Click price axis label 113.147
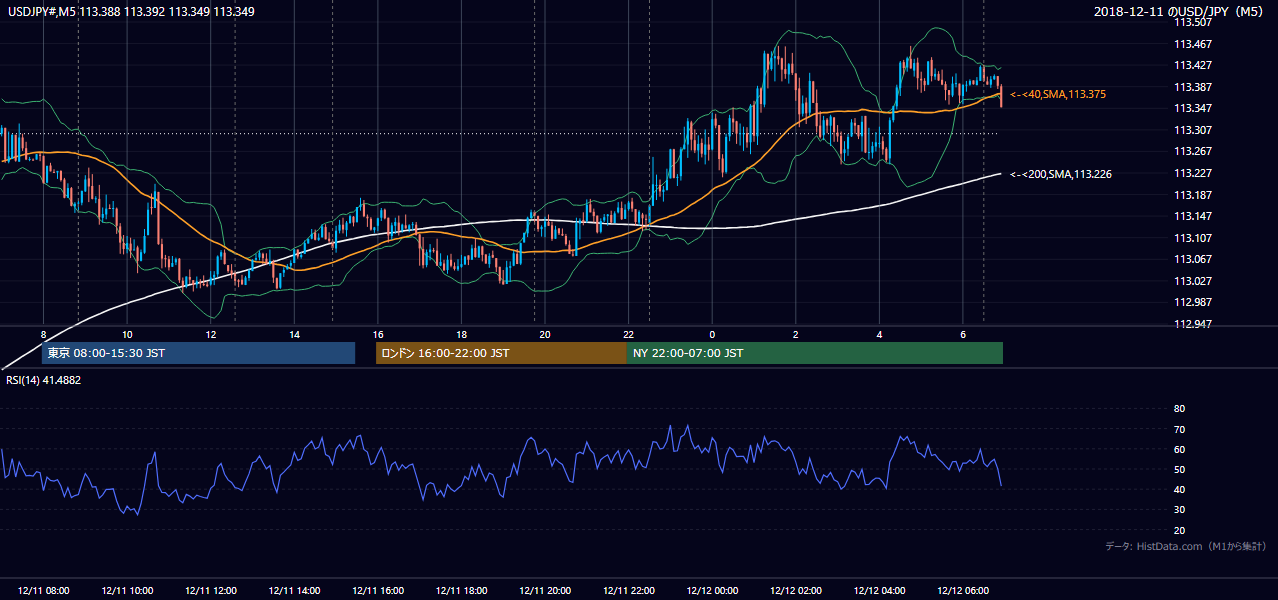 click(x=1193, y=216)
